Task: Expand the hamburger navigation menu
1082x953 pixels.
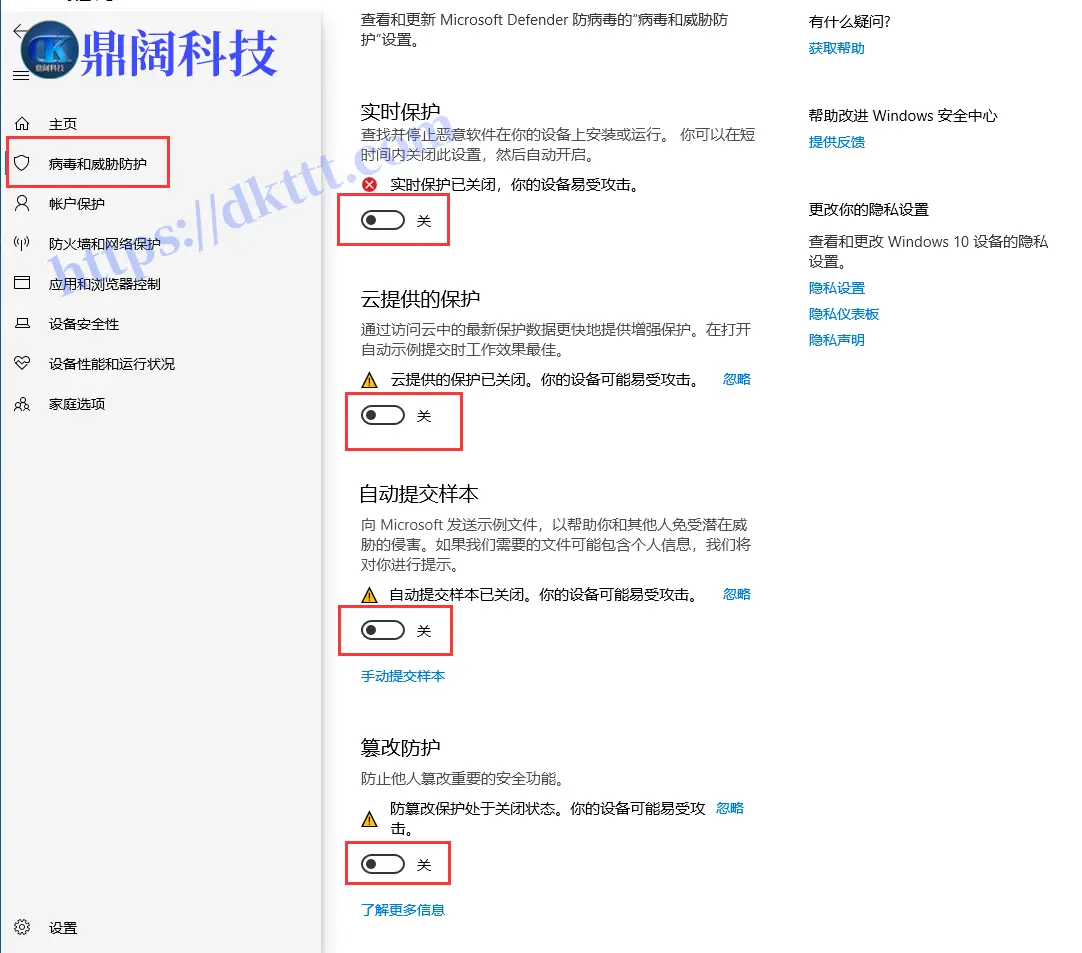Action: 20,76
